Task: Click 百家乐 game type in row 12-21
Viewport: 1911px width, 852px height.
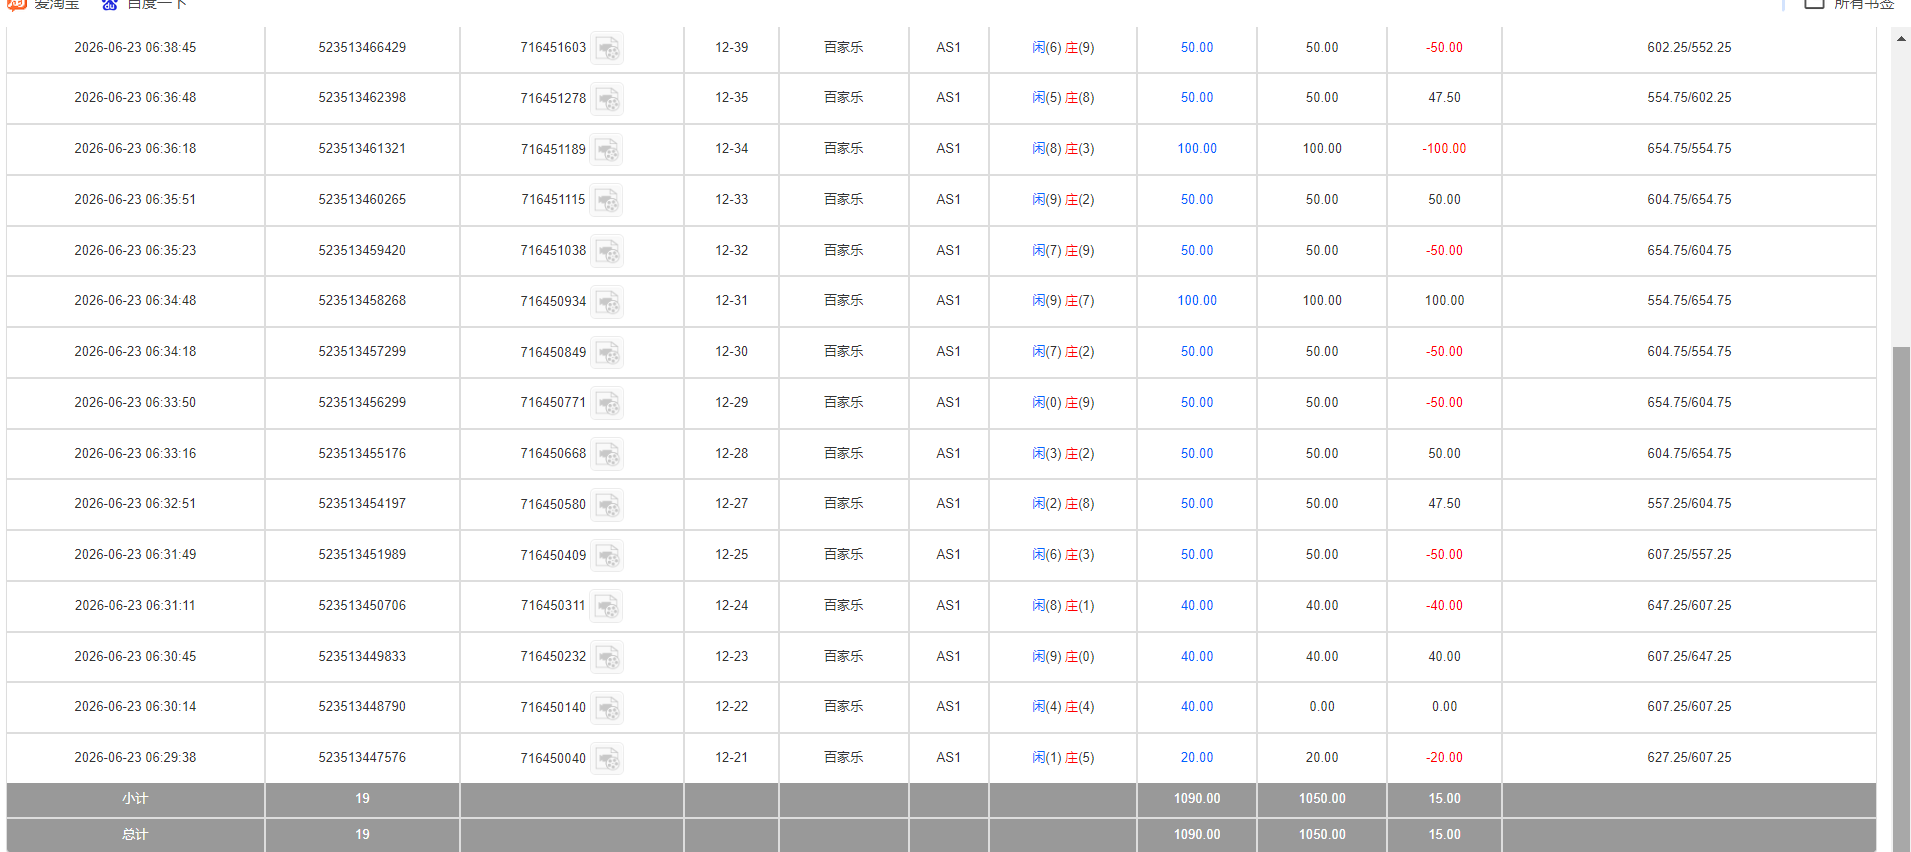Action: (843, 758)
